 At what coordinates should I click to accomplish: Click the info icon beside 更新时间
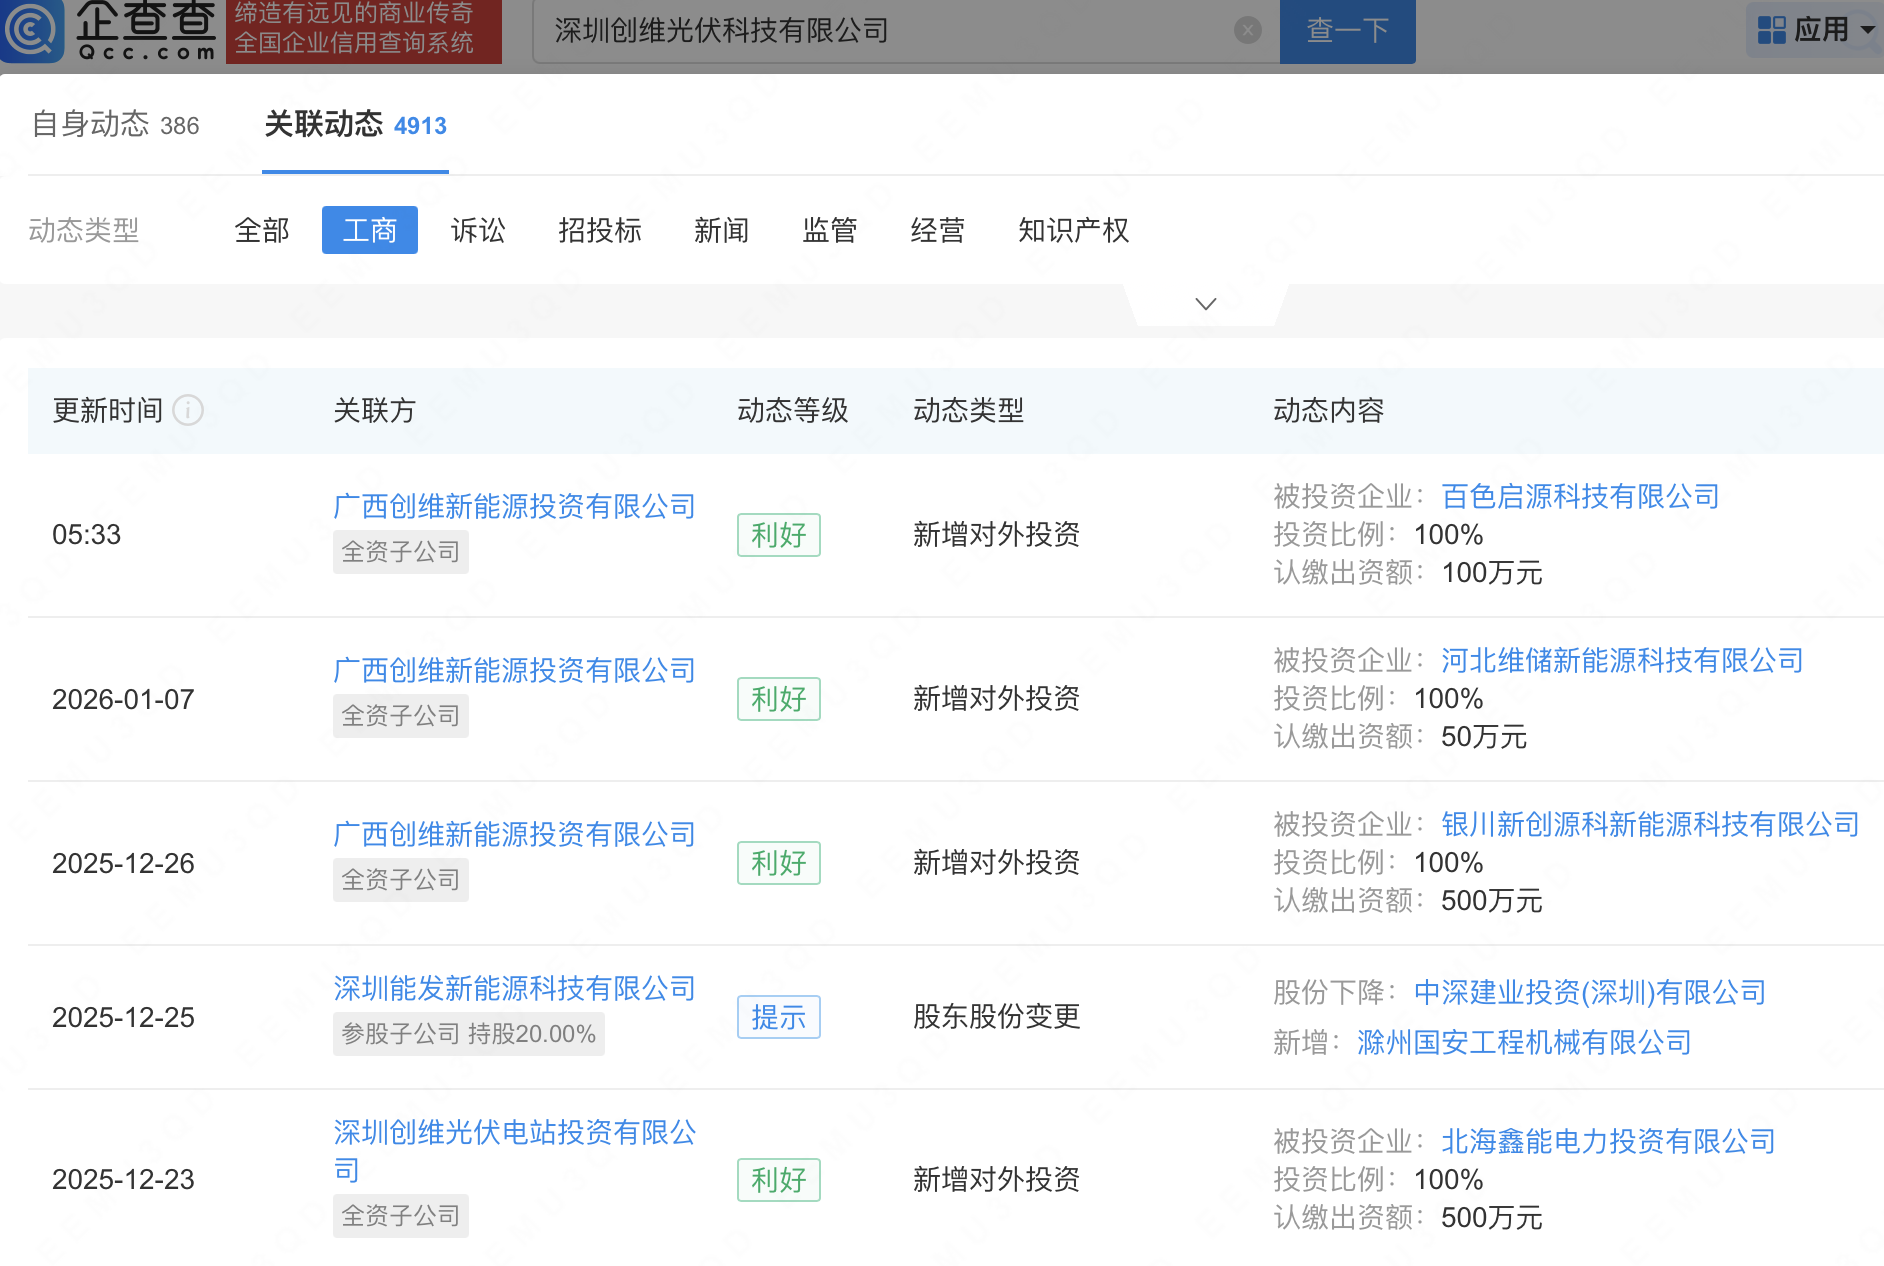[189, 410]
